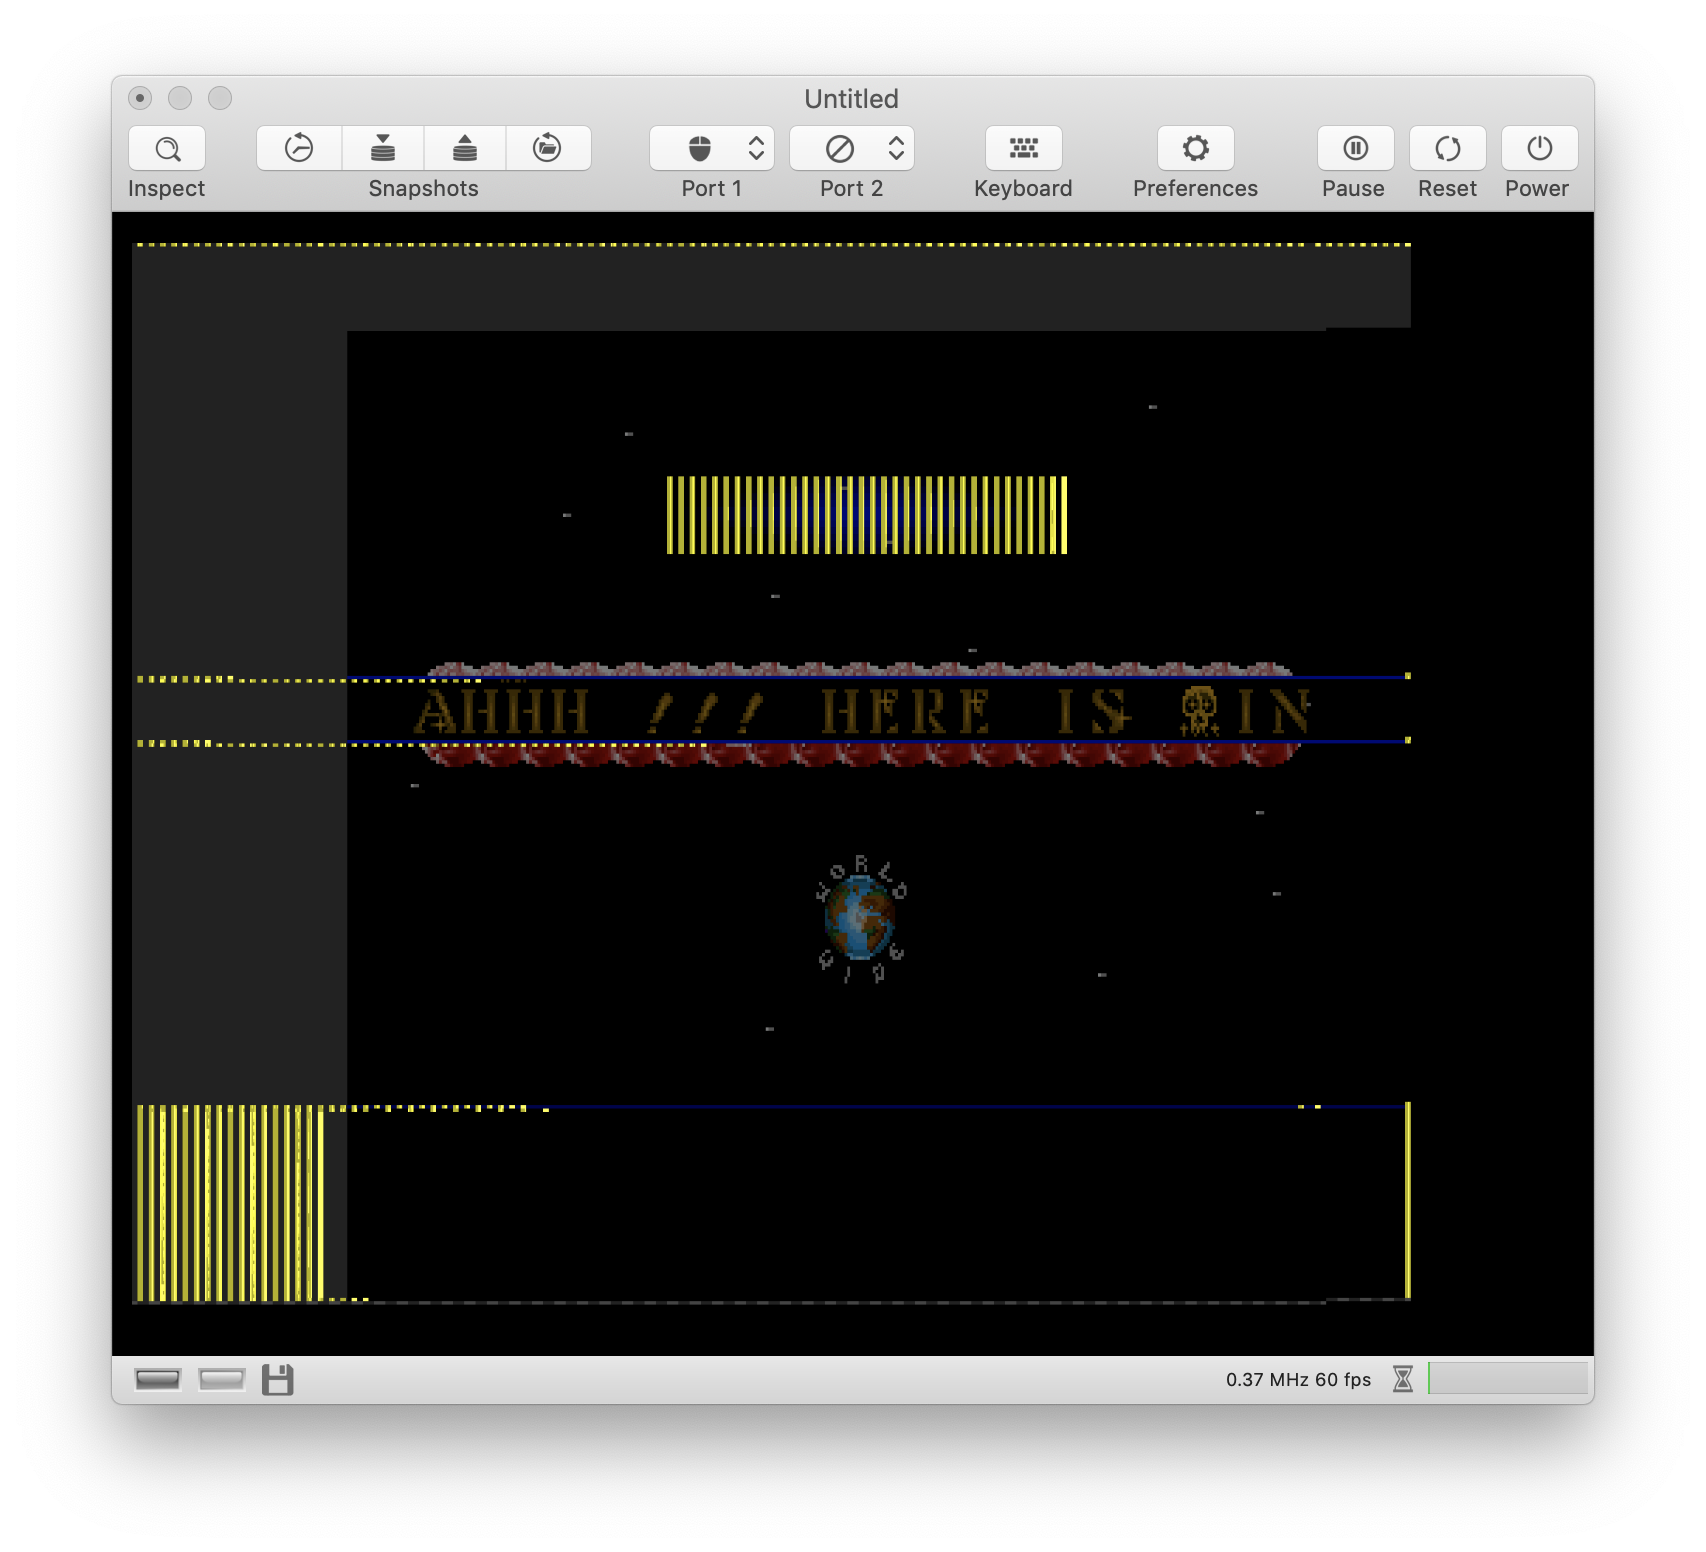The width and height of the screenshot is (1706, 1552).
Task: Restore snapshot with up-arrow disk icon
Action: (465, 149)
